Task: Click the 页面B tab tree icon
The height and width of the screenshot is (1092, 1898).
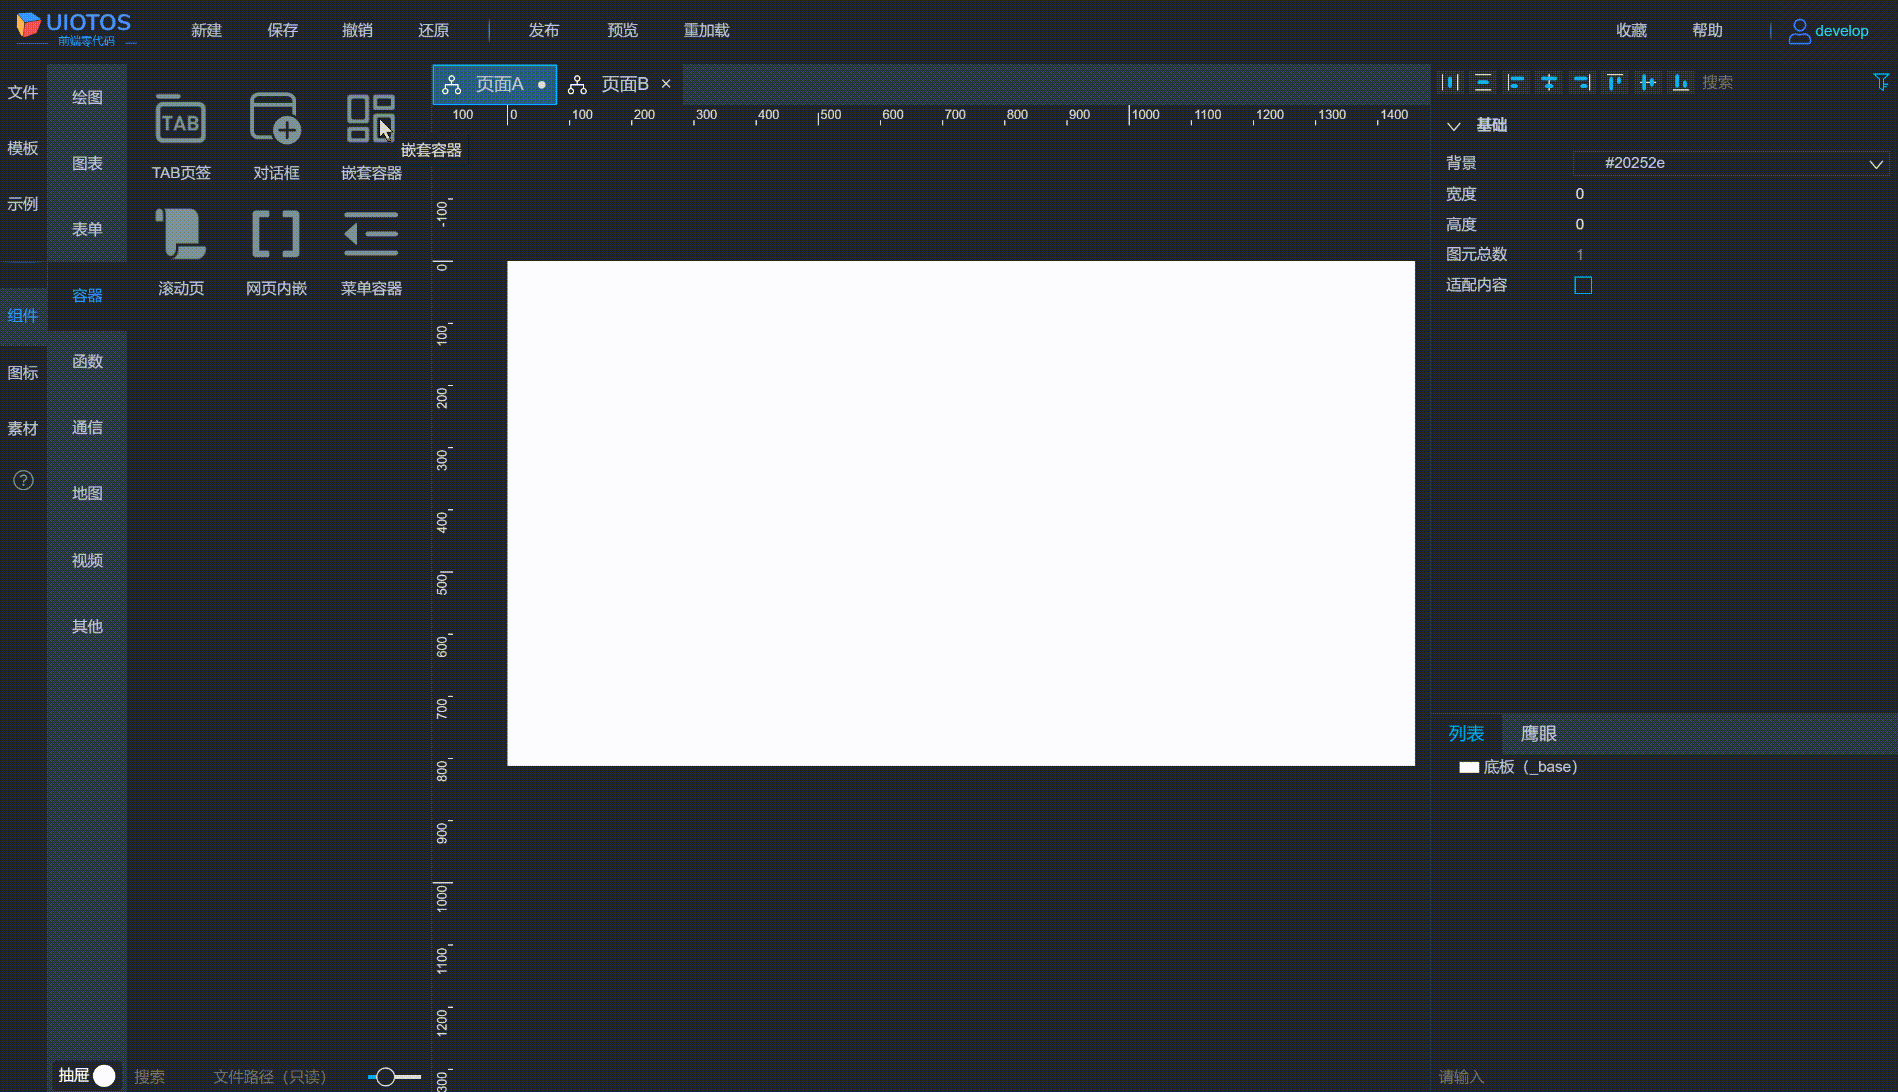Action: pyautogui.click(x=577, y=85)
